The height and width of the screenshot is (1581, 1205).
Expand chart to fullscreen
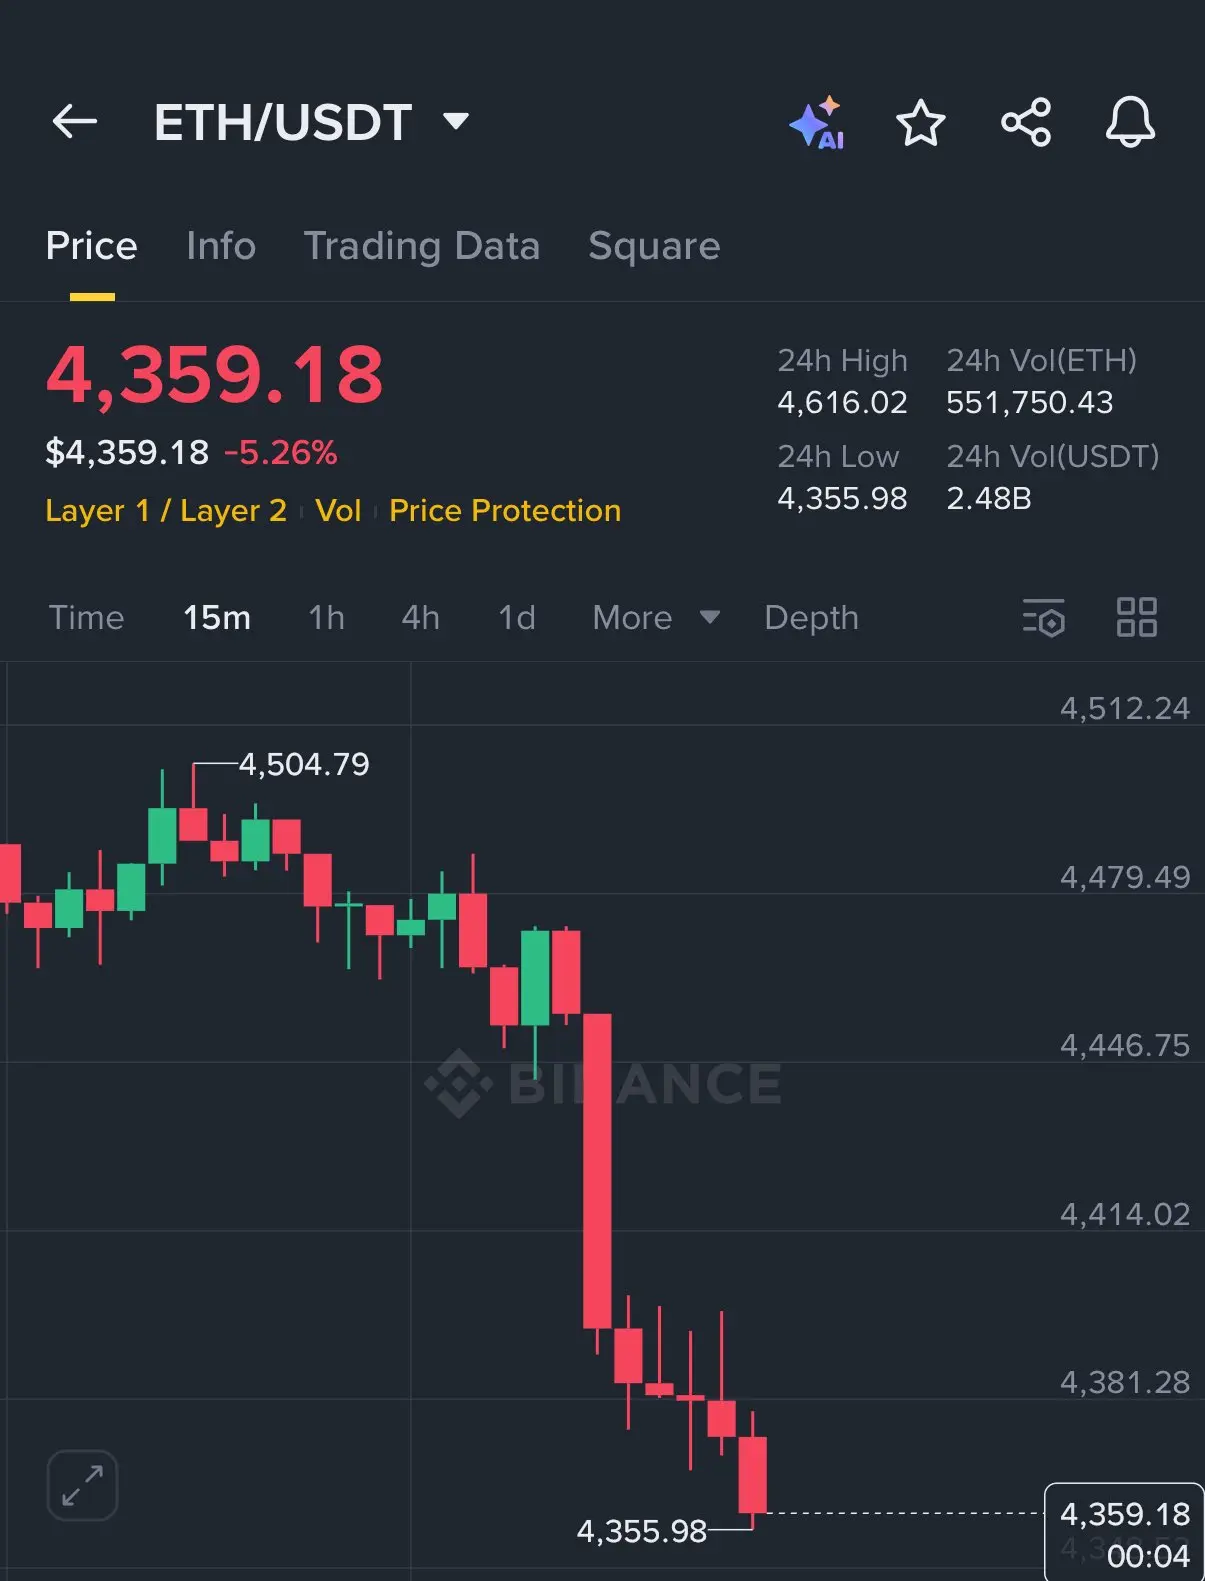point(83,1485)
